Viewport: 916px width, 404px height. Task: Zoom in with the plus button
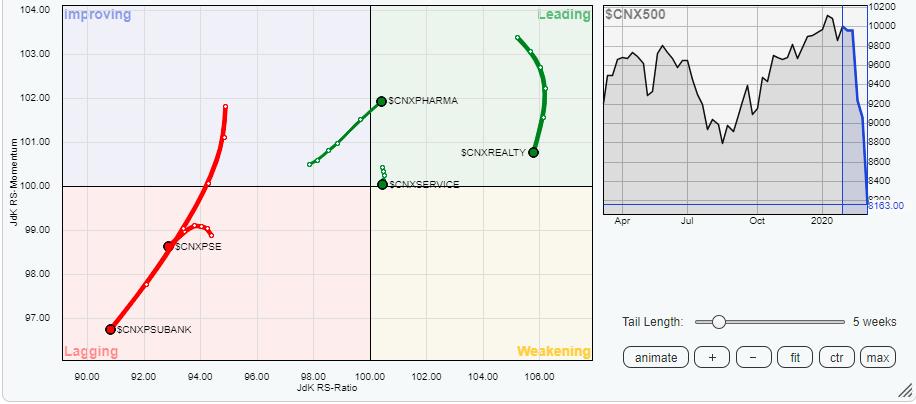tap(711, 357)
